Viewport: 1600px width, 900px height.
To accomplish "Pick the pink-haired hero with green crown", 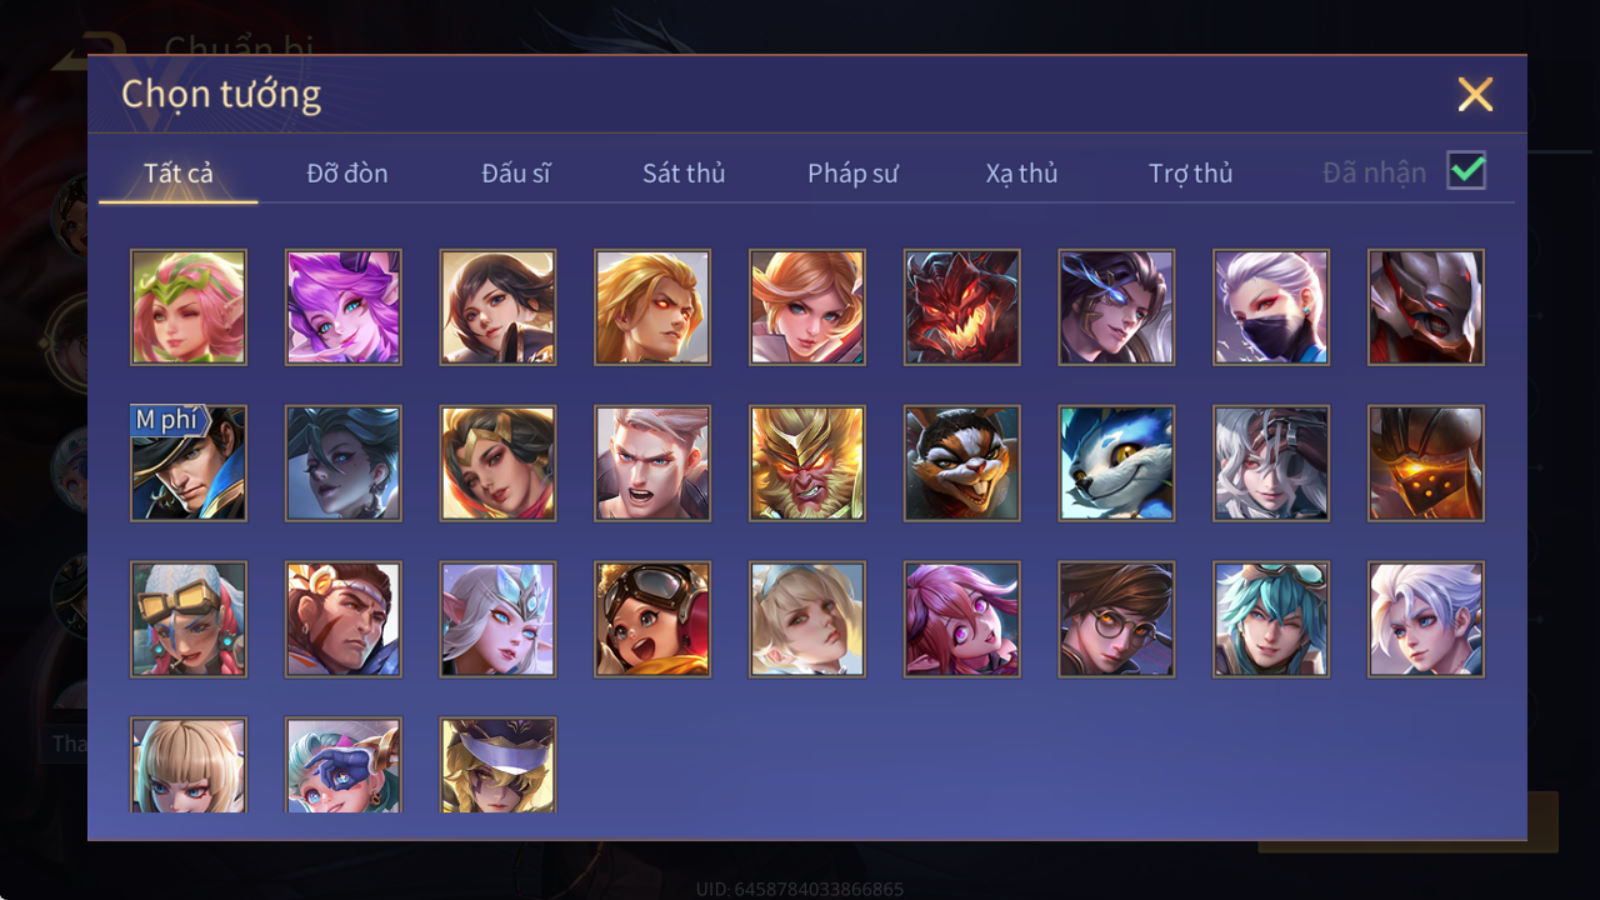I will [188, 307].
